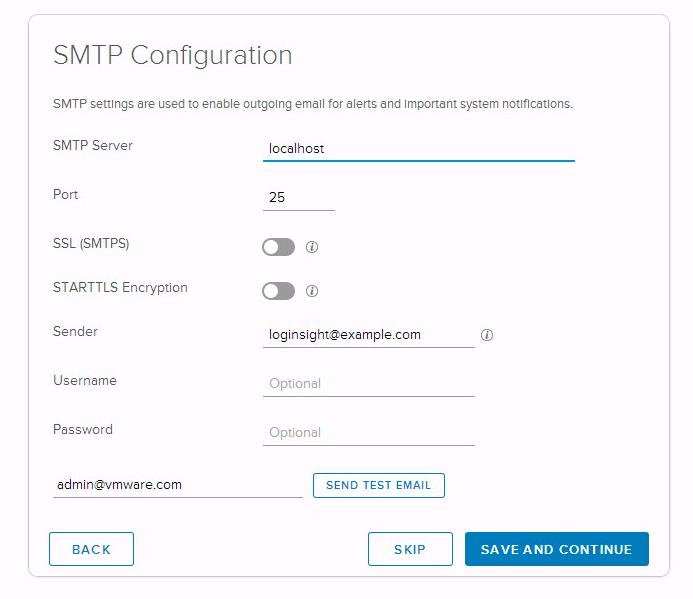
Task: Click the STARTTLS Encryption label
Action: (x=120, y=287)
